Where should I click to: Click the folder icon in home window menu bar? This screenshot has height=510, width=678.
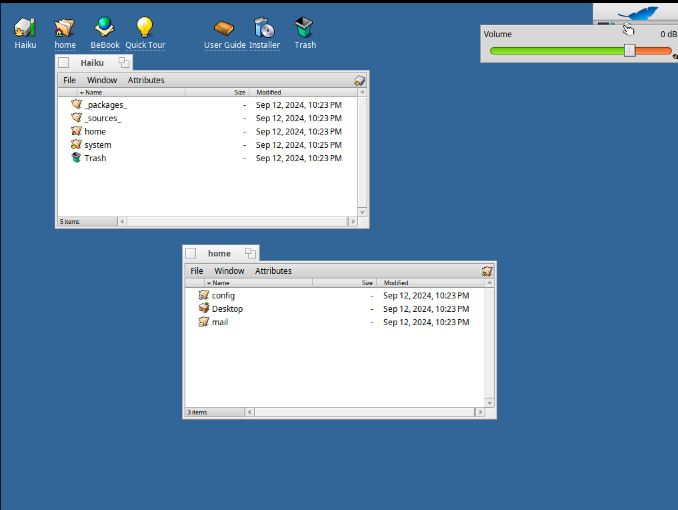click(x=487, y=271)
